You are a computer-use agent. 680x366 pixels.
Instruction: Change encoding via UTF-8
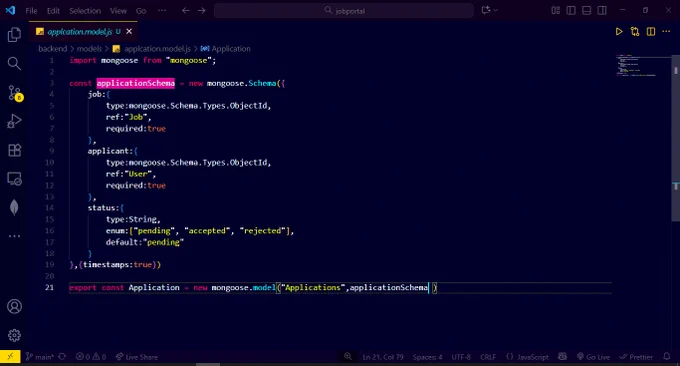coord(461,357)
